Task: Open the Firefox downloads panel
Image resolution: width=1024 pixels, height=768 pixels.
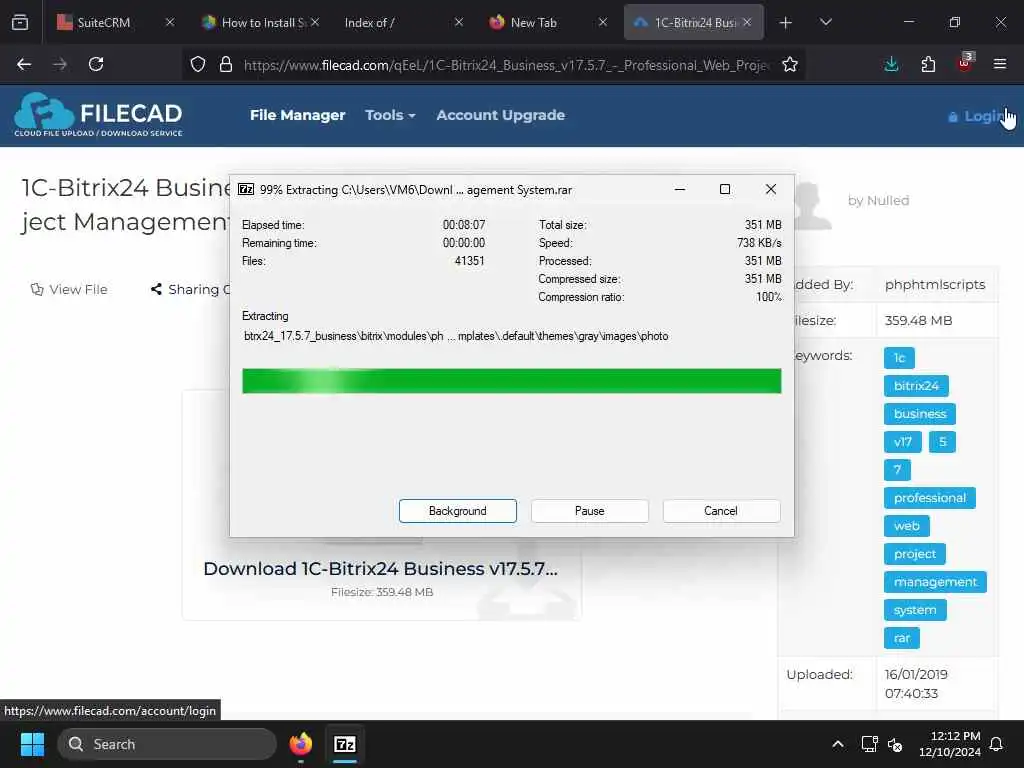Action: (x=891, y=64)
